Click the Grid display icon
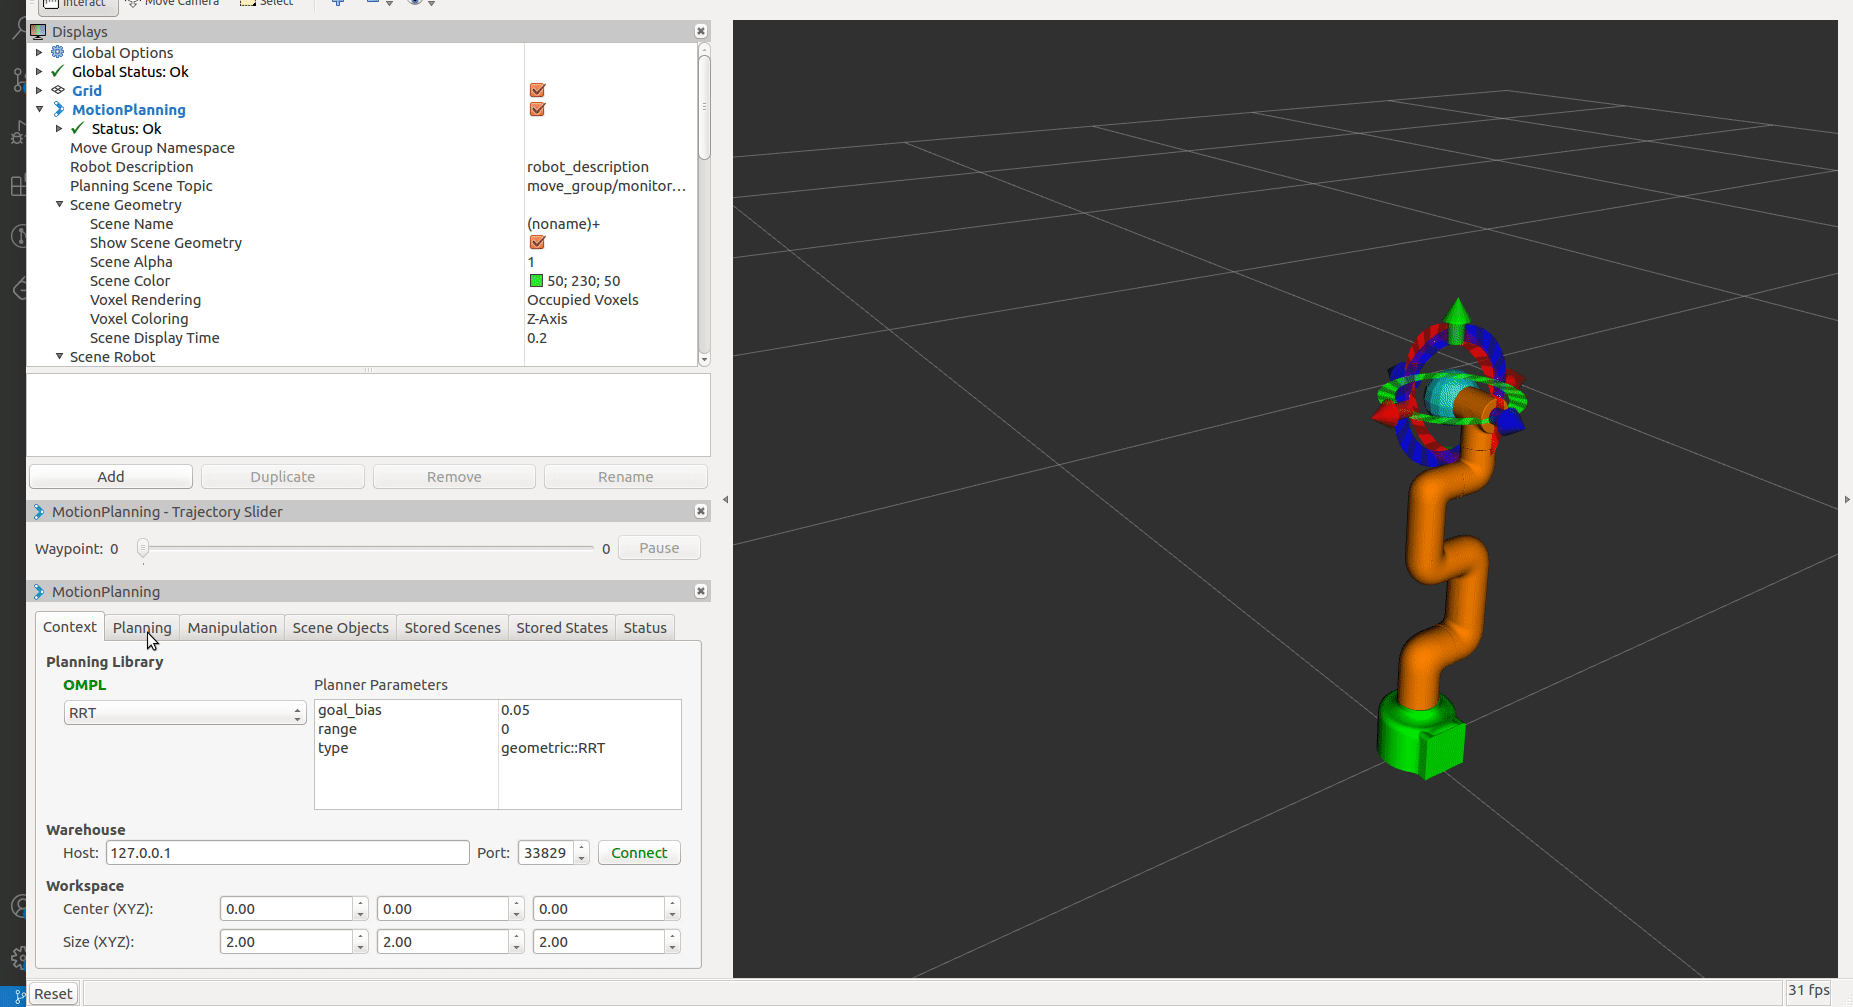This screenshot has width=1853, height=1007. [x=58, y=90]
